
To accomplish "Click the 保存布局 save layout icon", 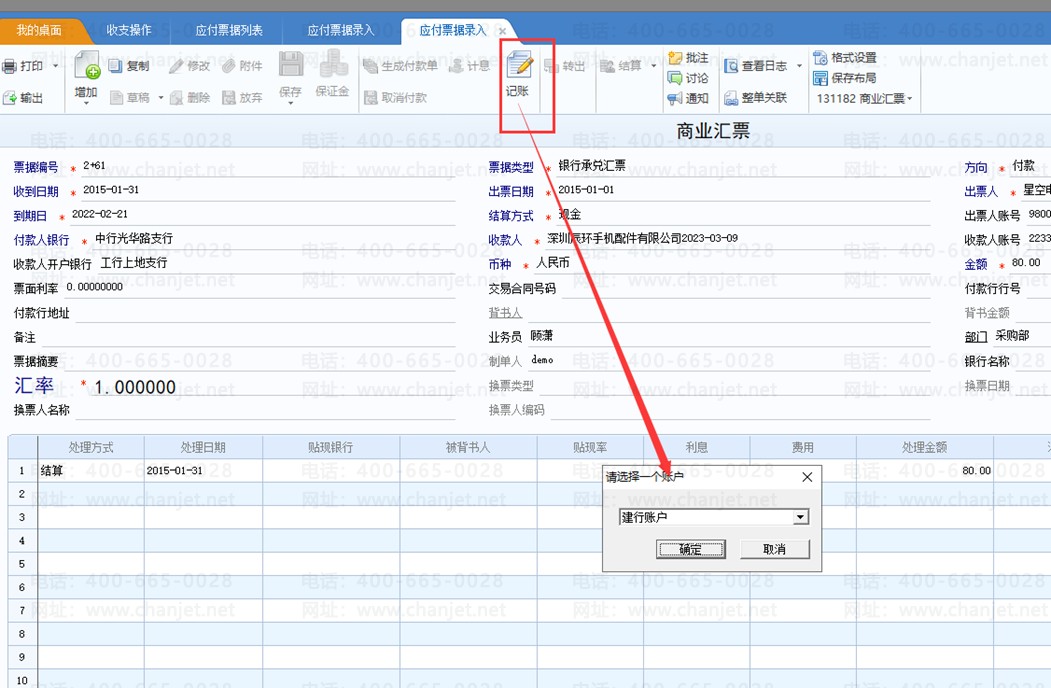I will coord(820,78).
